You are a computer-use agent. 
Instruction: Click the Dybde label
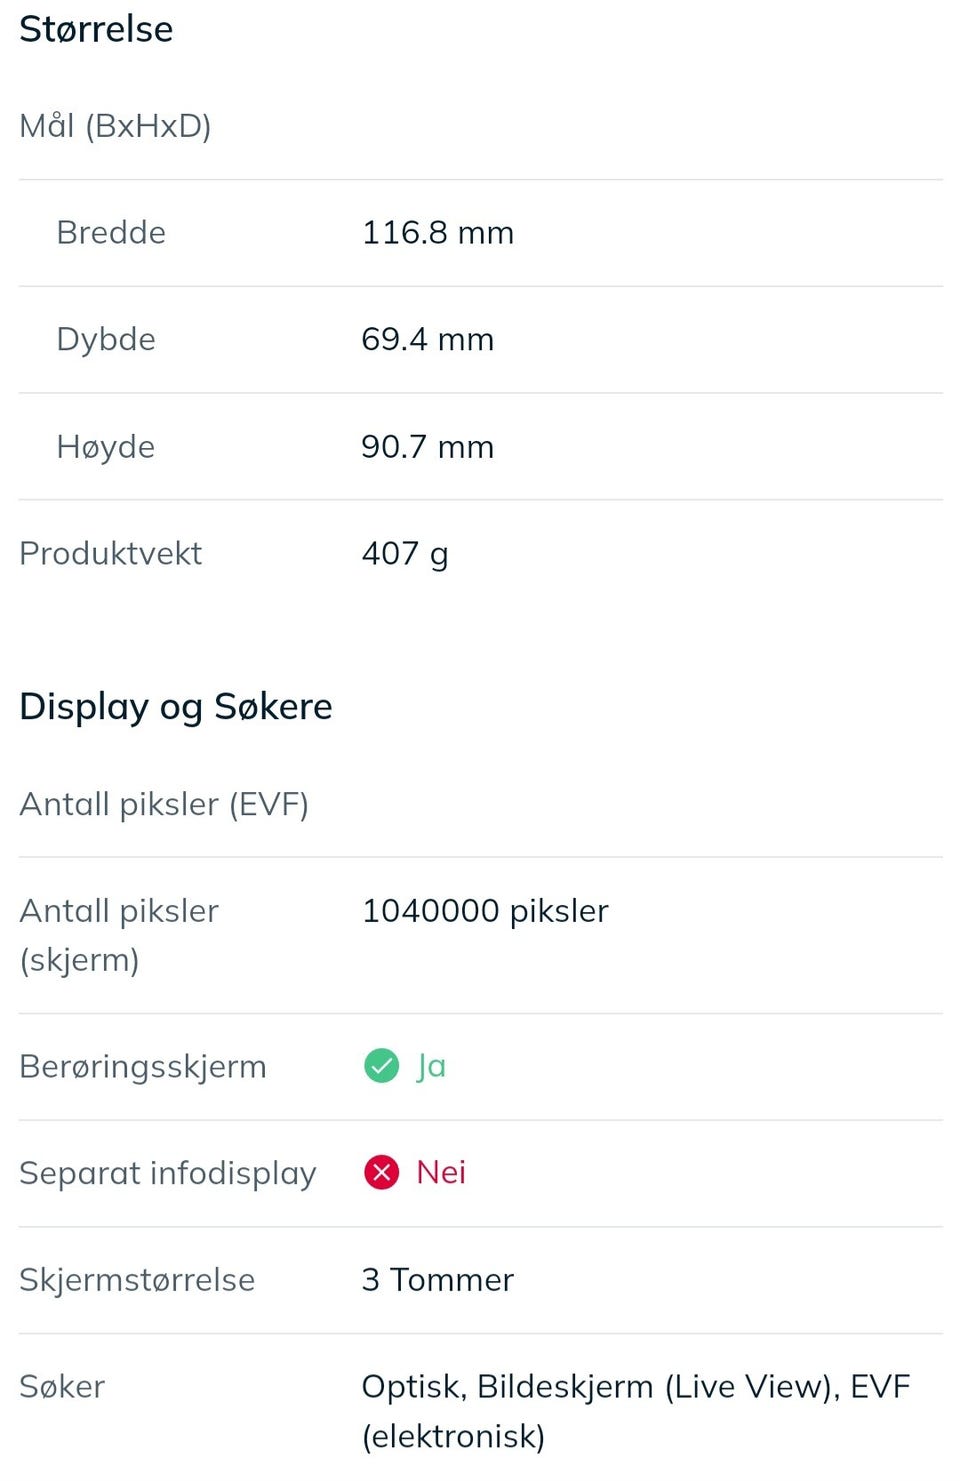pyautogui.click(x=106, y=339)
